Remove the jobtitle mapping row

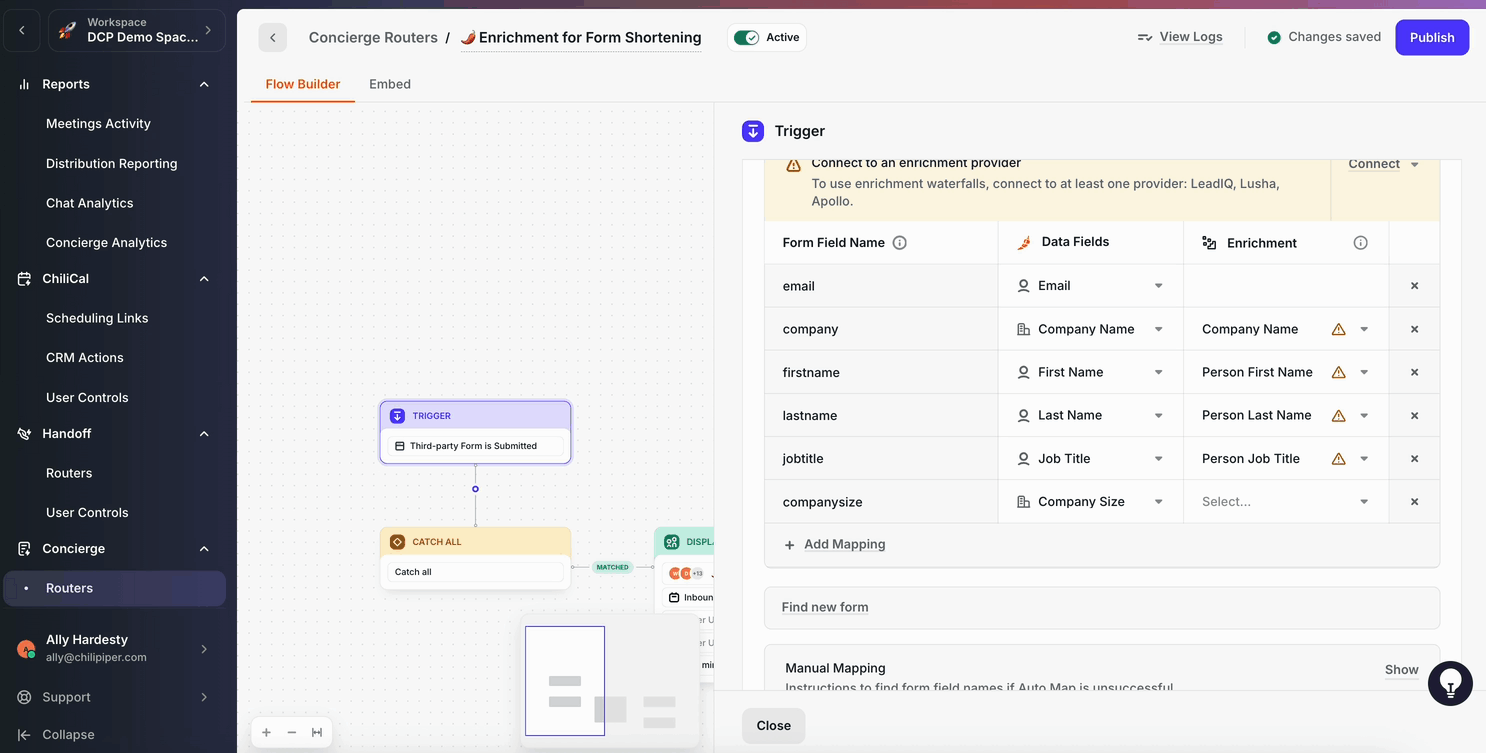click(x=1414, y=458)
